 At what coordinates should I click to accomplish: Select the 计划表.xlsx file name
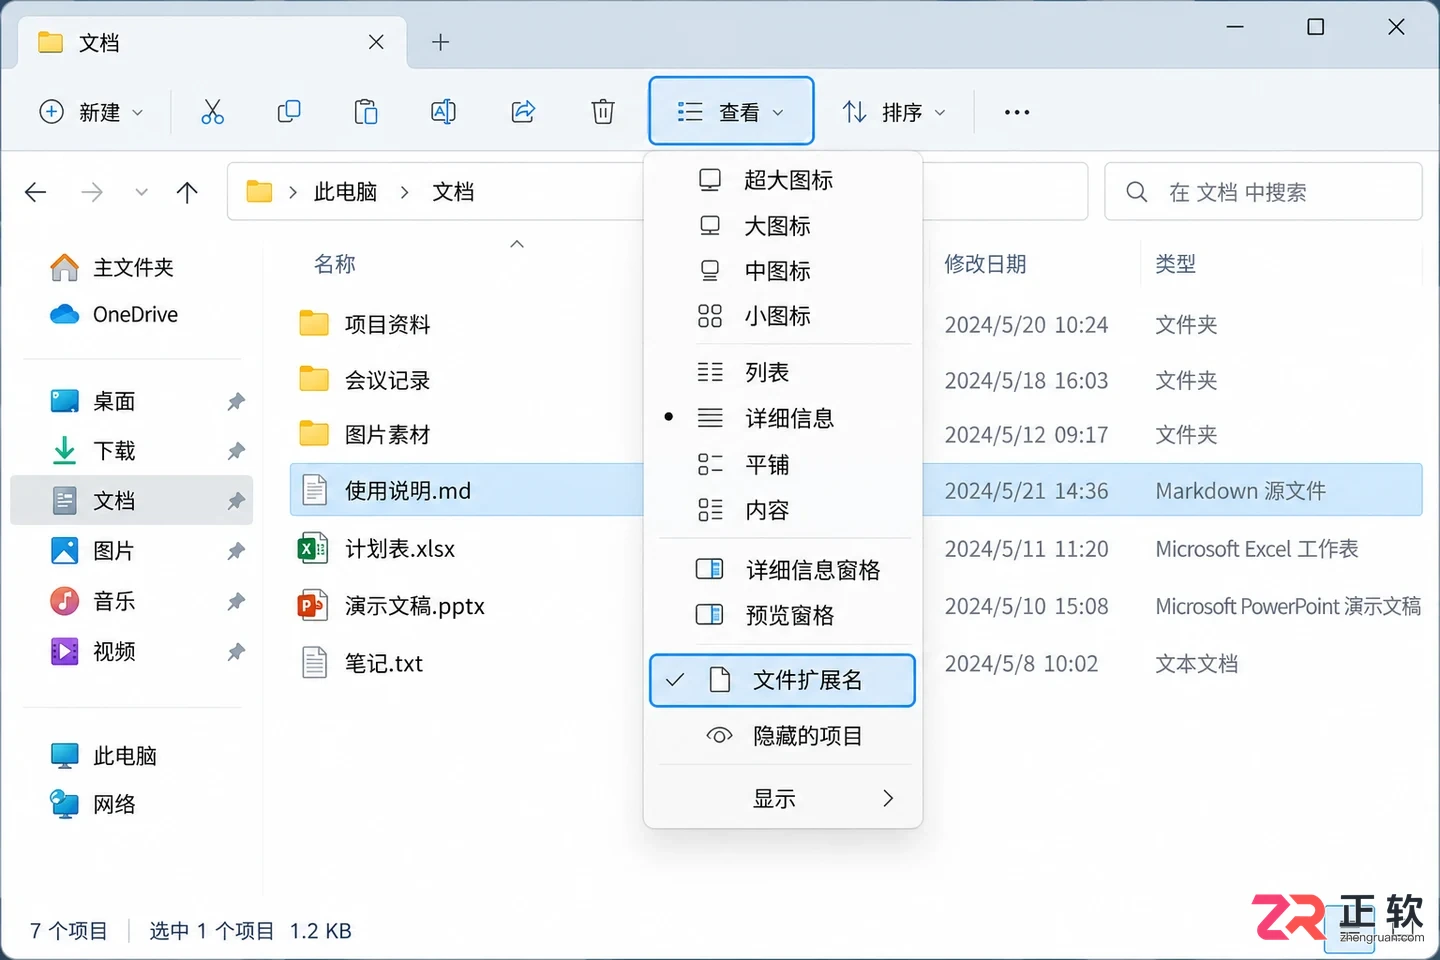coord(400,549)
